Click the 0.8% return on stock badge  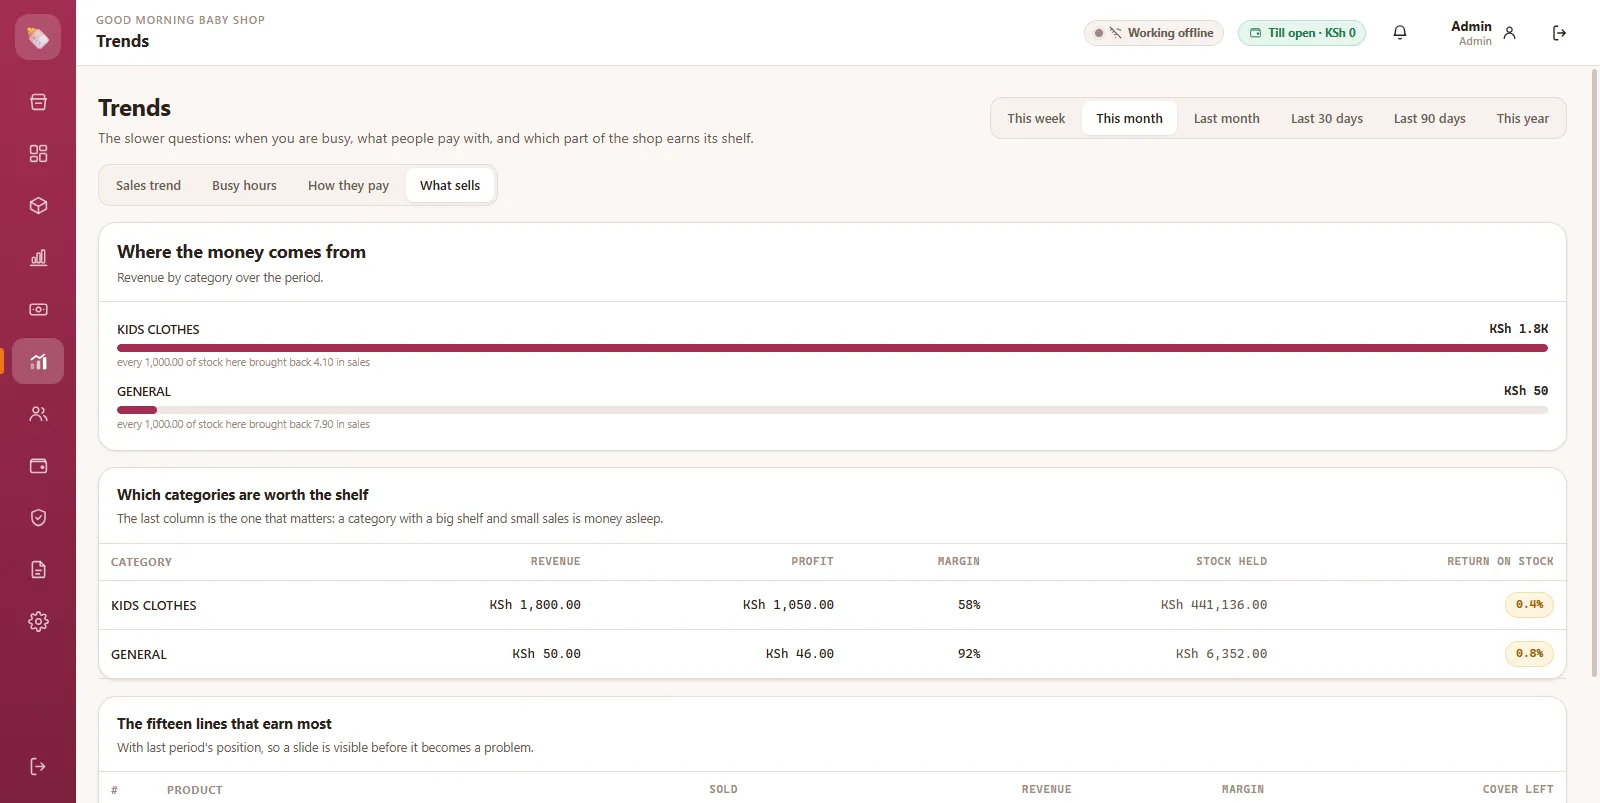tap(1529, 654)
